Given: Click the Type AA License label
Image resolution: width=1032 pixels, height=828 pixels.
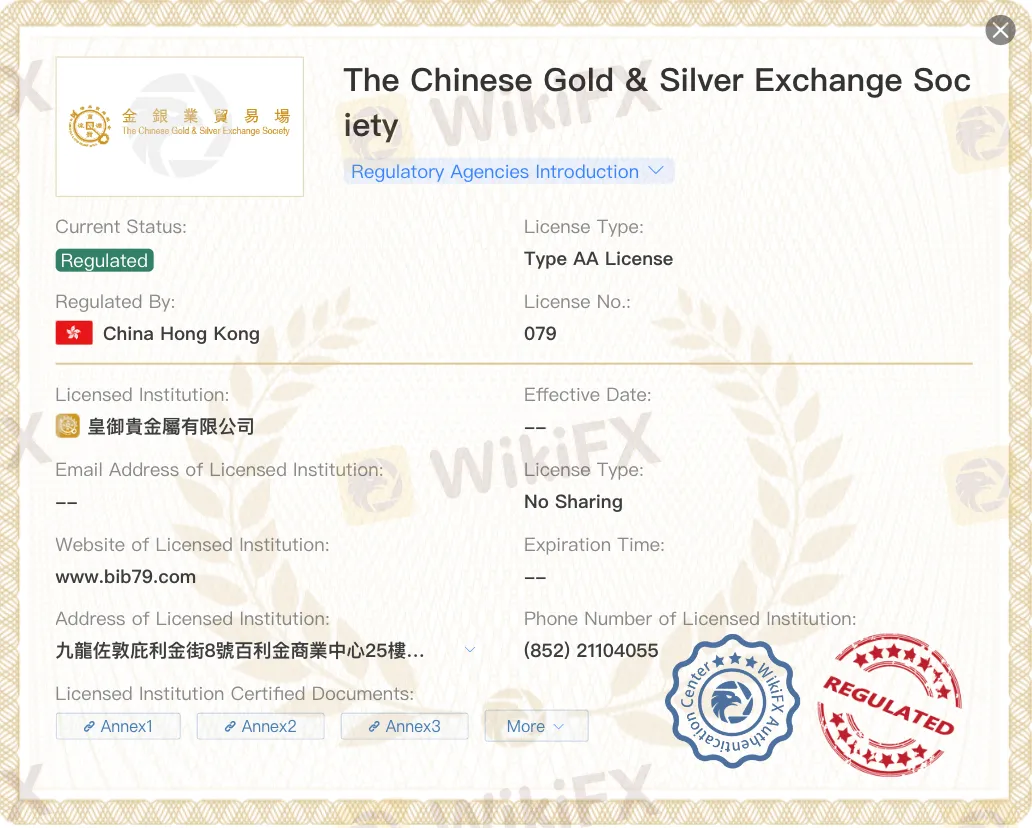Looking at the screenshot, I should (x=597, y=258).
